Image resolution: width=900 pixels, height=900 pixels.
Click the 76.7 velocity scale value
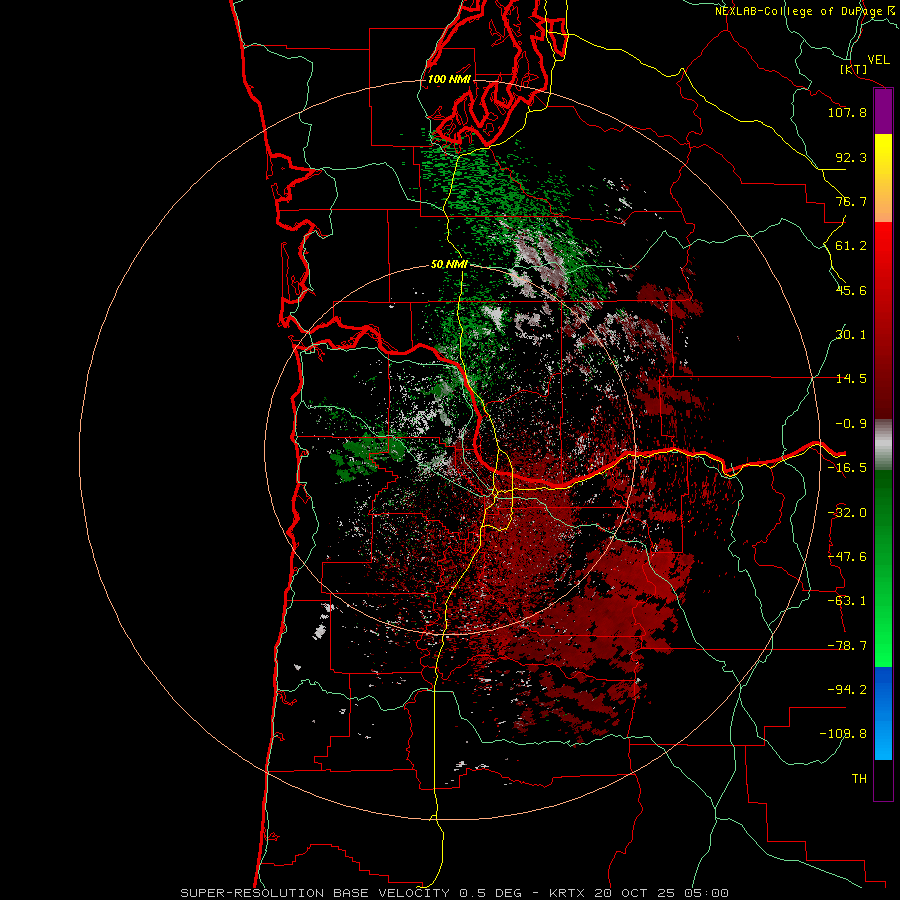click(851, 201)
